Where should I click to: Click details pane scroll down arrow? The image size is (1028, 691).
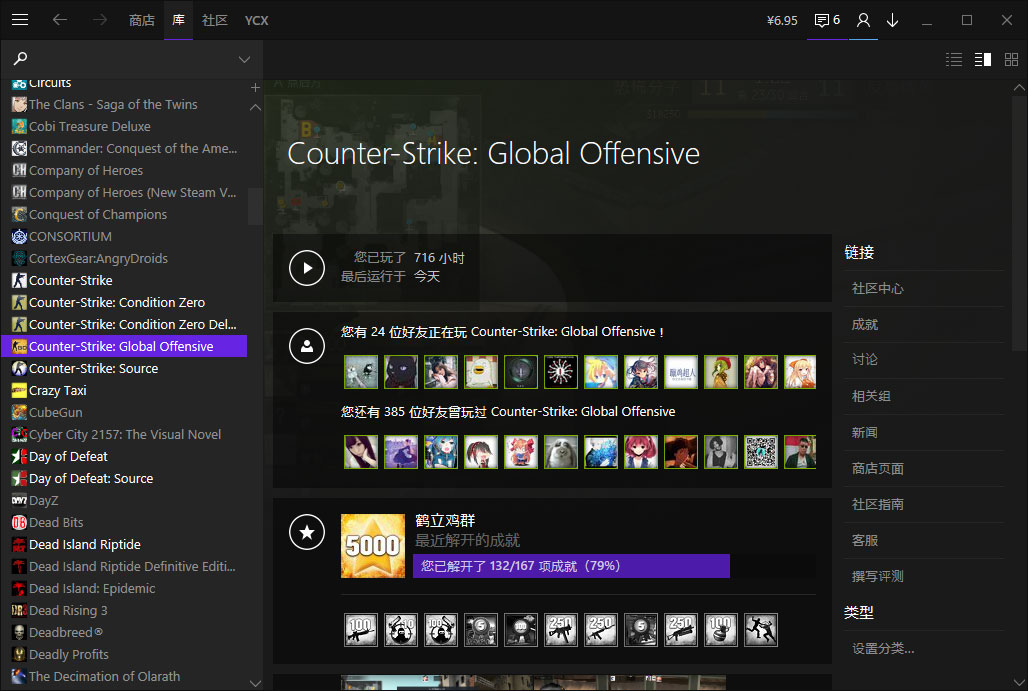pos(1019,683)
